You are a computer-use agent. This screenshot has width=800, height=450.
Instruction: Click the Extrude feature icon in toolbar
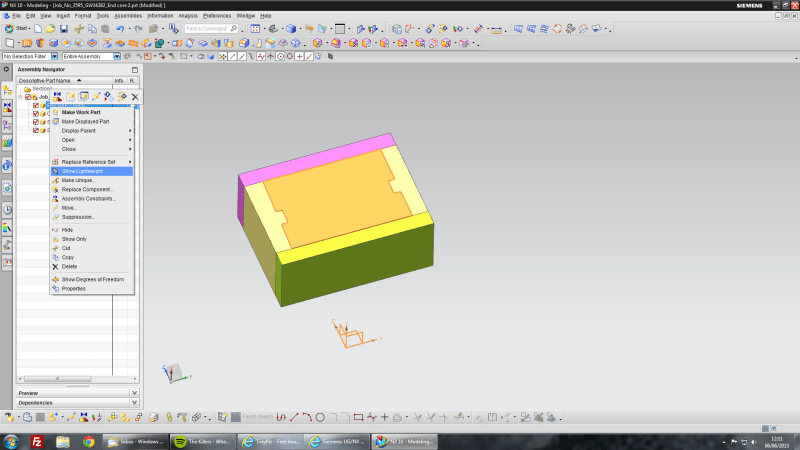[x=27, y=43]
